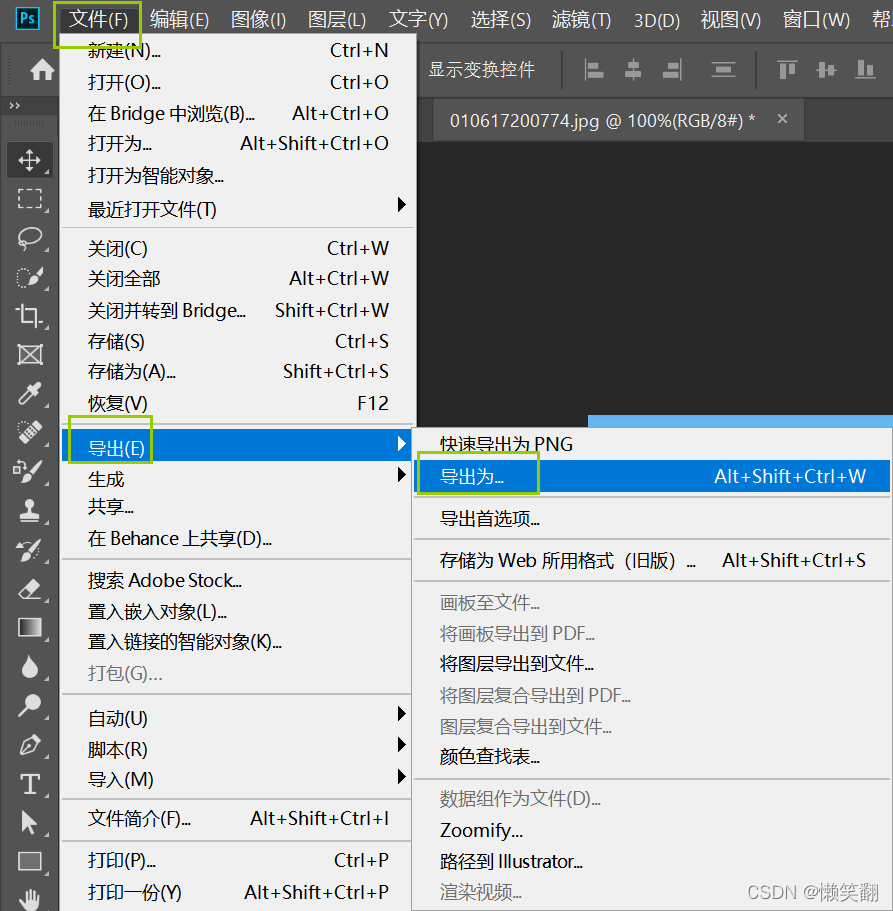
Task: Choose 在 Bridge 中浏览(B)...
Action: point(238,113)
